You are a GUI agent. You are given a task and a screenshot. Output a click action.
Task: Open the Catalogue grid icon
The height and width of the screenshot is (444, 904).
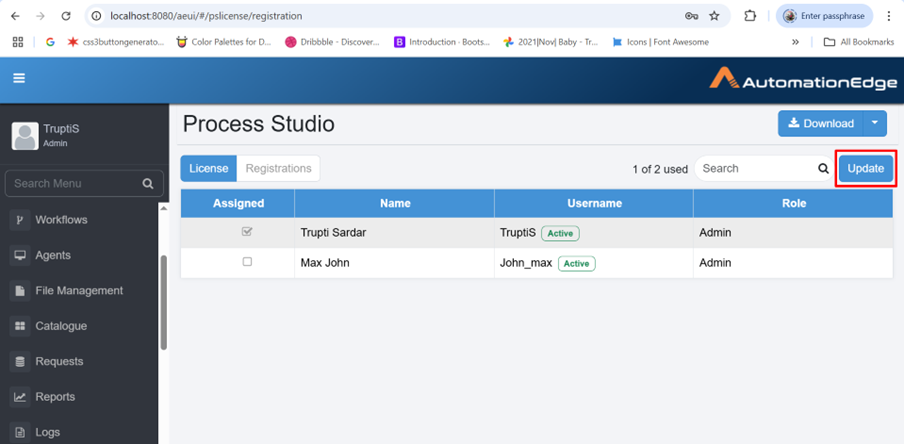pos(20,326)
